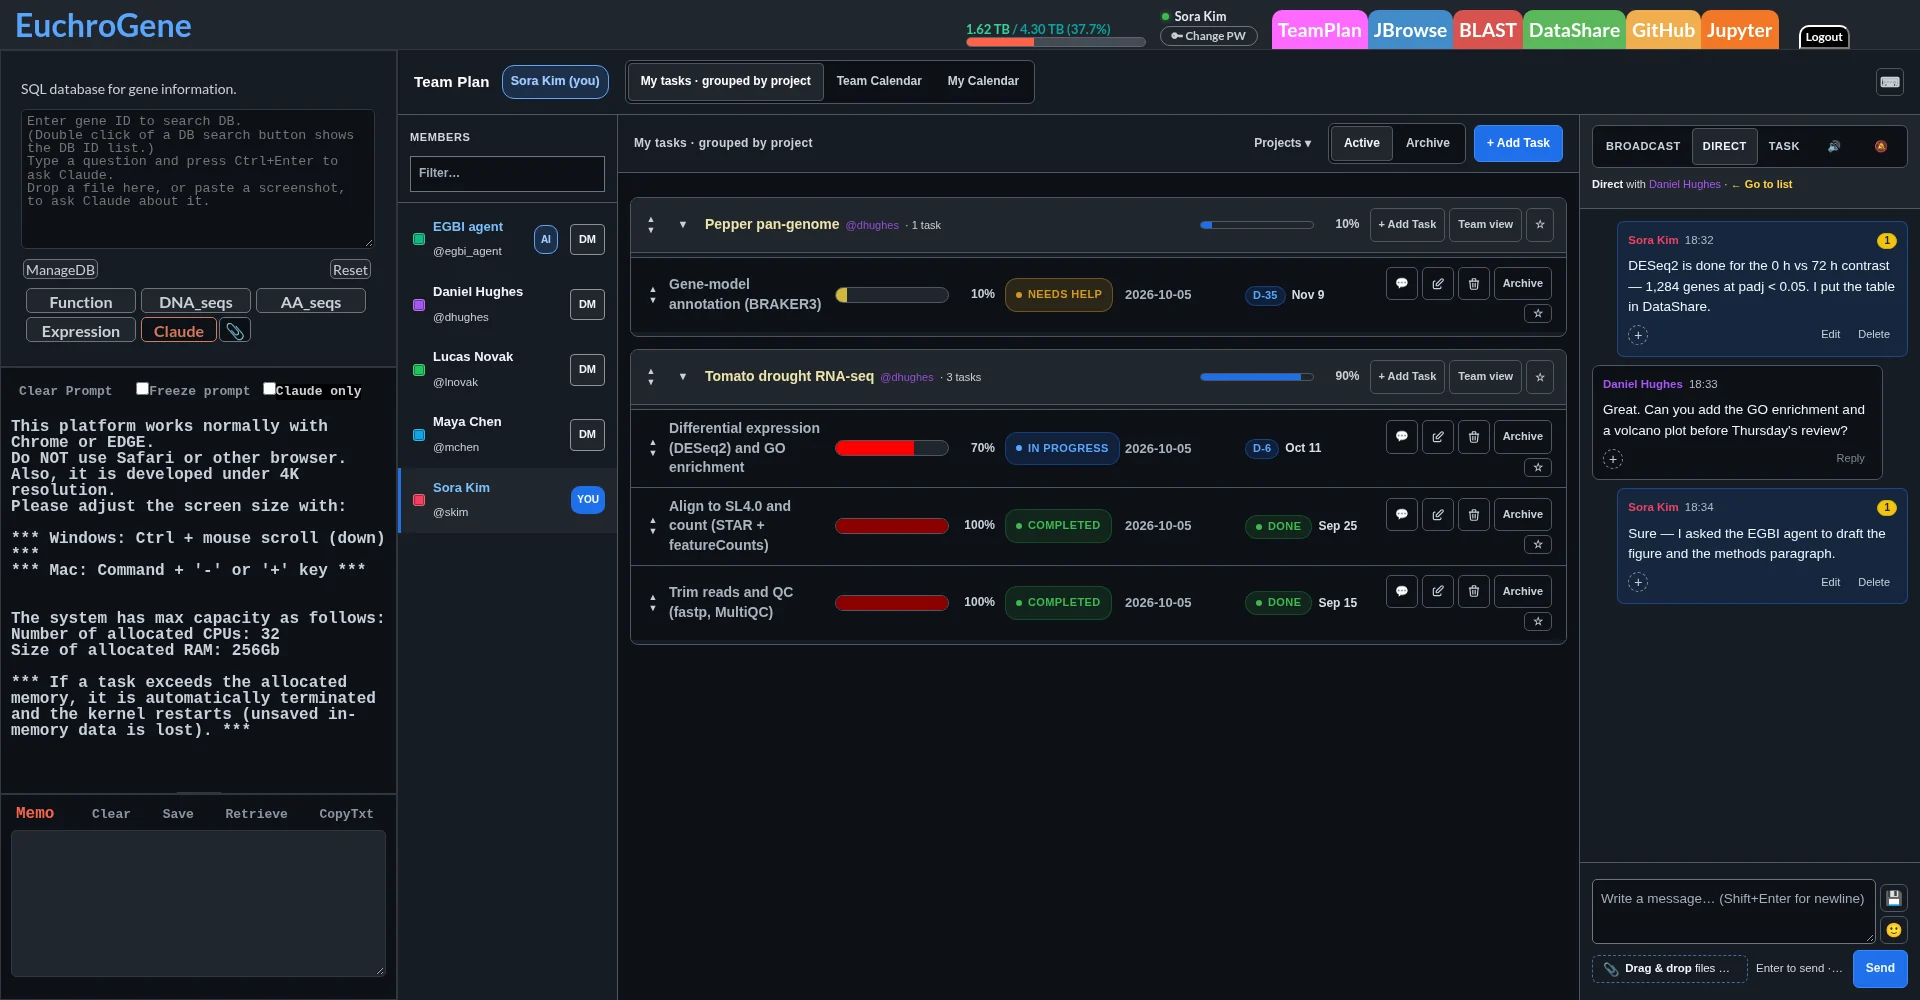
Task: Open the My Calendar tab
Action: pos(983,82)
